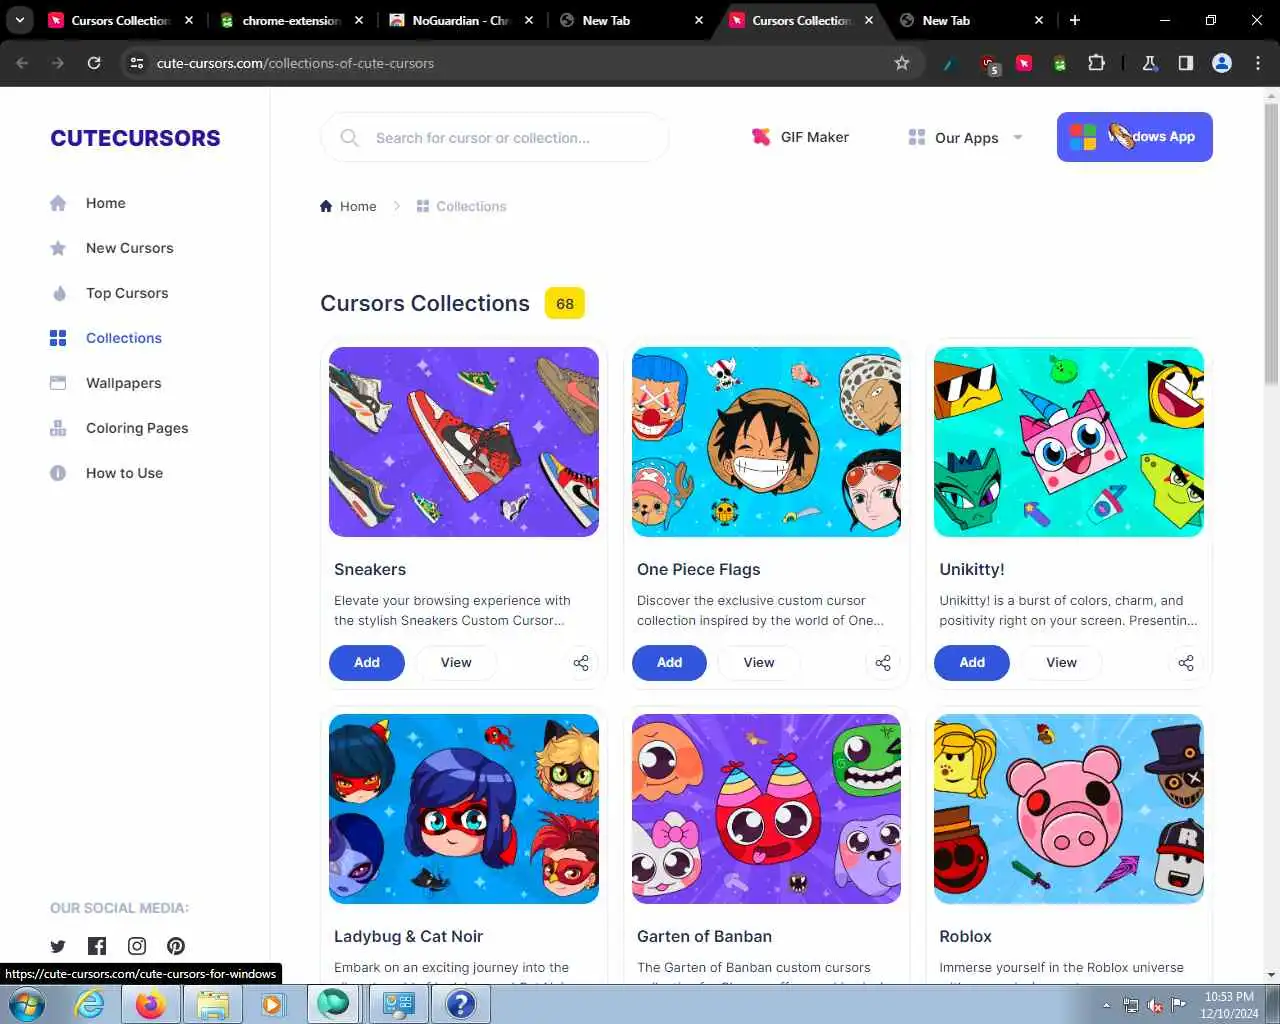This screenshot has width=1280, height=1024.
Task: View the One Piece Flags collection
Action: [x=759, y=663]
